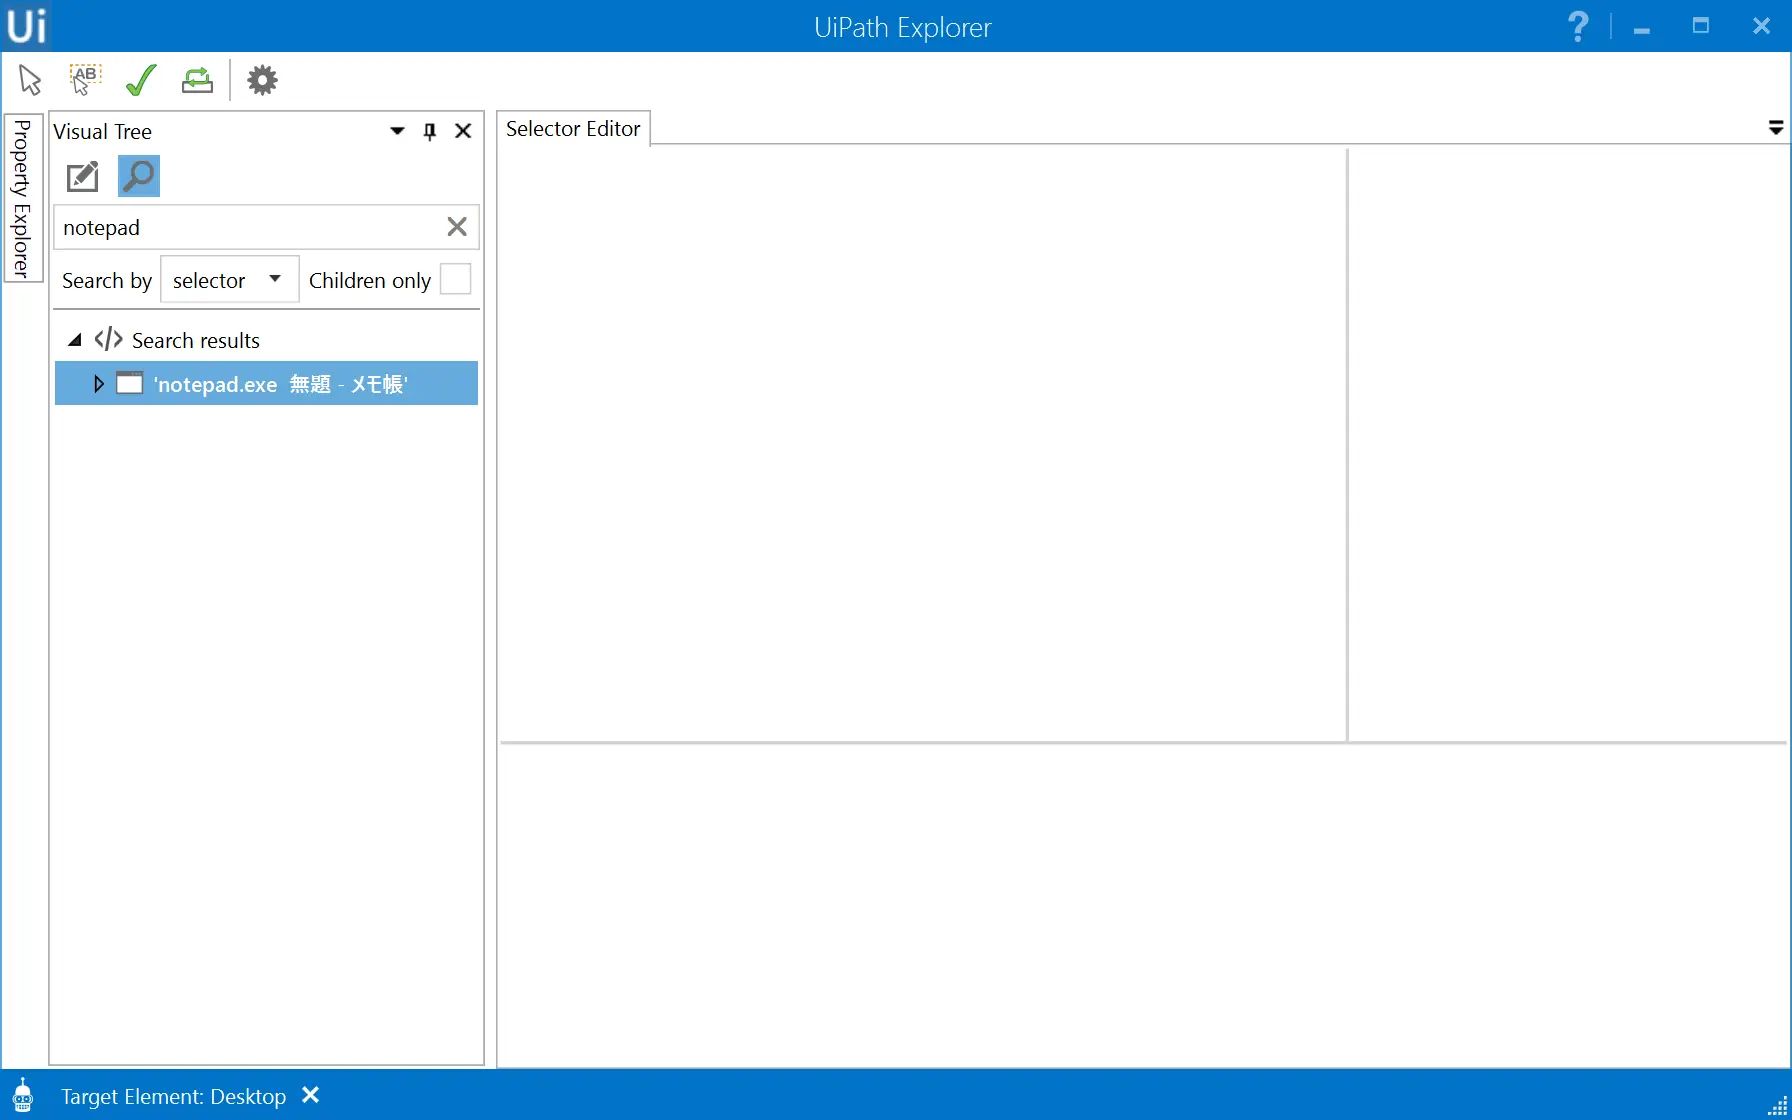Click the Repair selector icon

click(x=197, y=80)
